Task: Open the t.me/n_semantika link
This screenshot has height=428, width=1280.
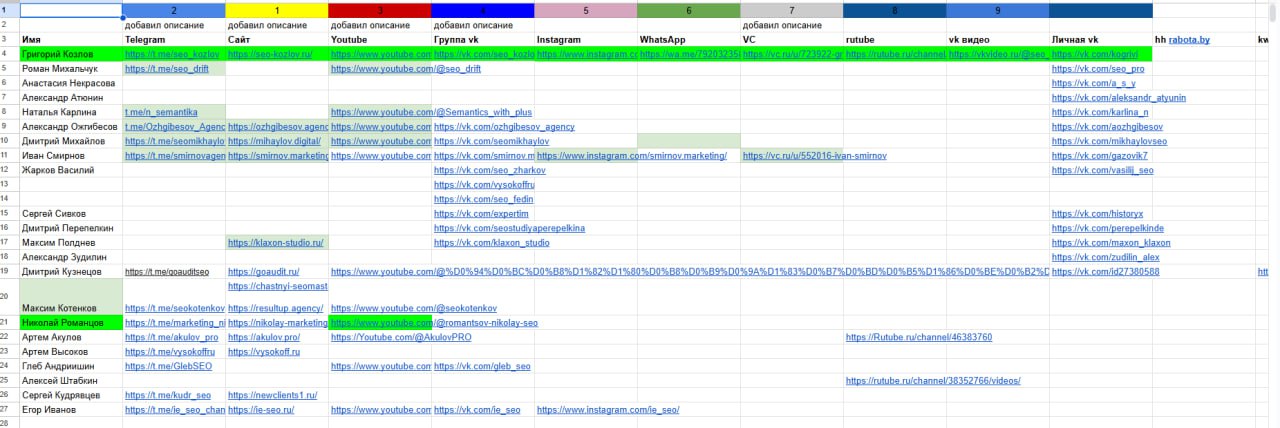Action: [161, 112]
